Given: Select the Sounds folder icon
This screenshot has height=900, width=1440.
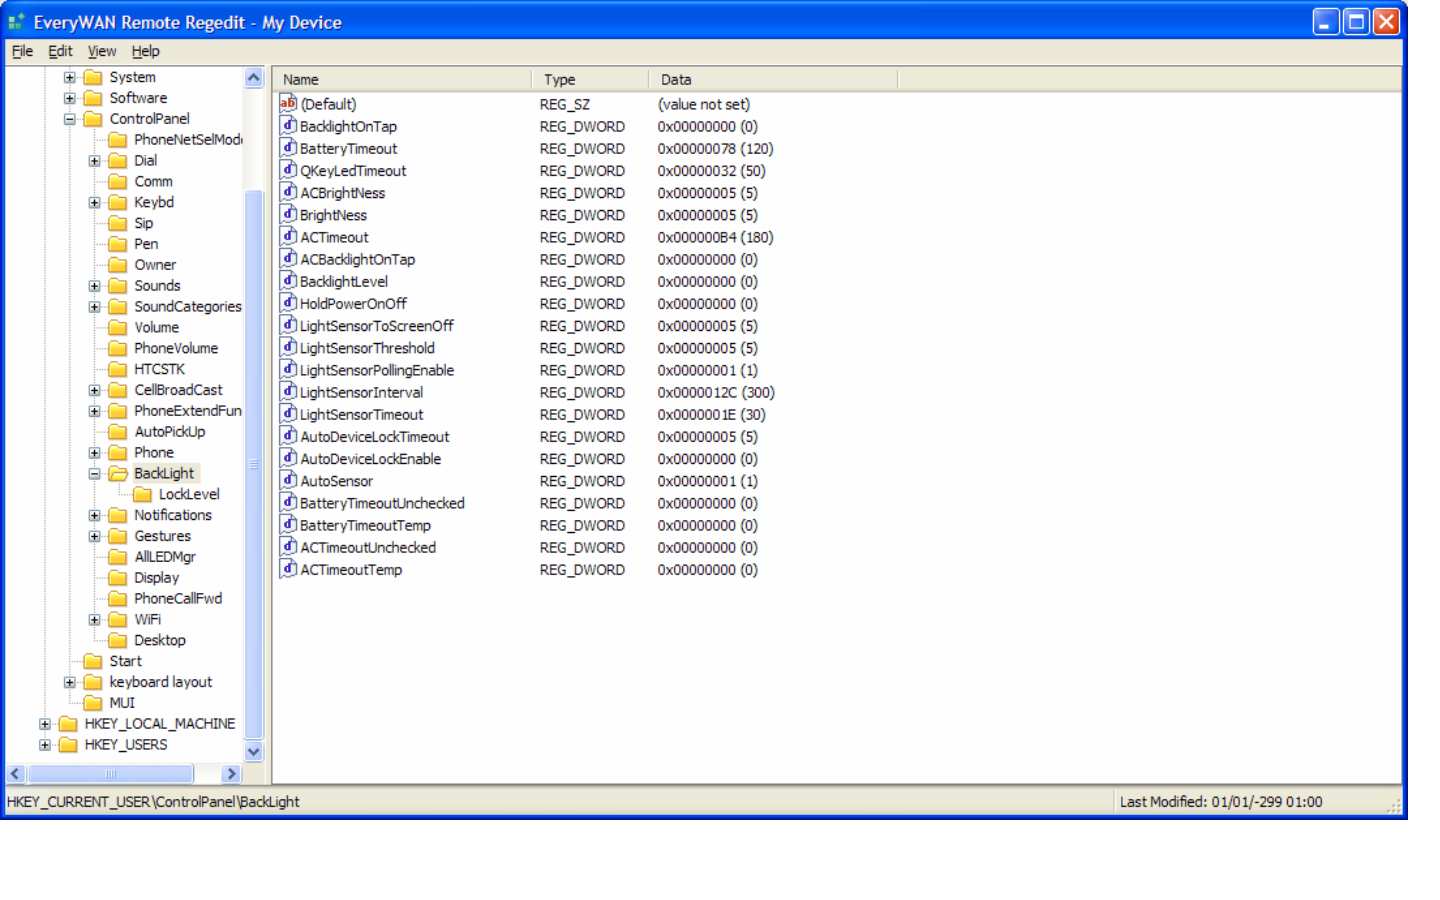Looking at the screenshot, I should coord(118,285).
